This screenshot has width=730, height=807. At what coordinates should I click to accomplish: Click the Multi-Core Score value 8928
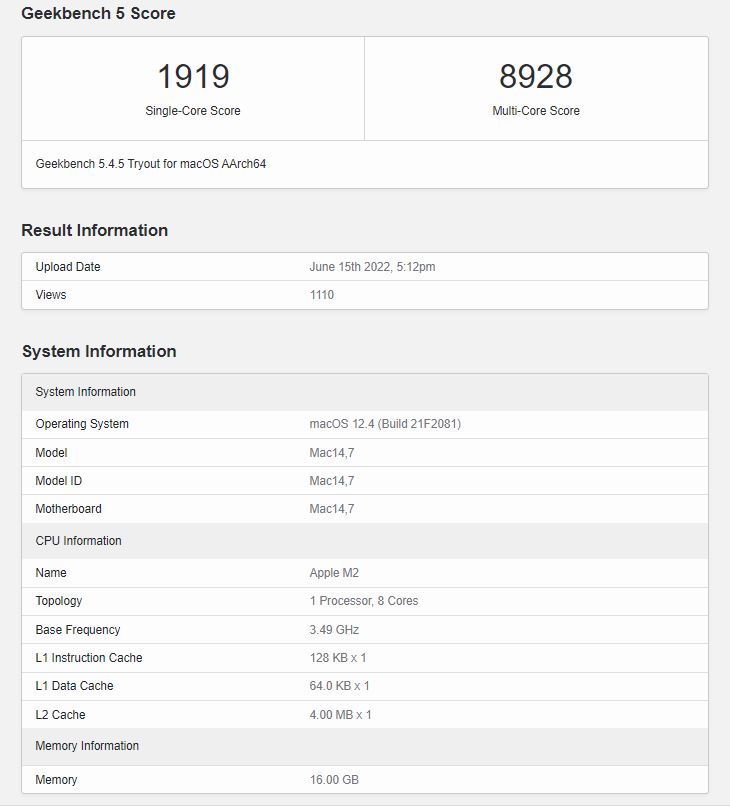point(535,77)
